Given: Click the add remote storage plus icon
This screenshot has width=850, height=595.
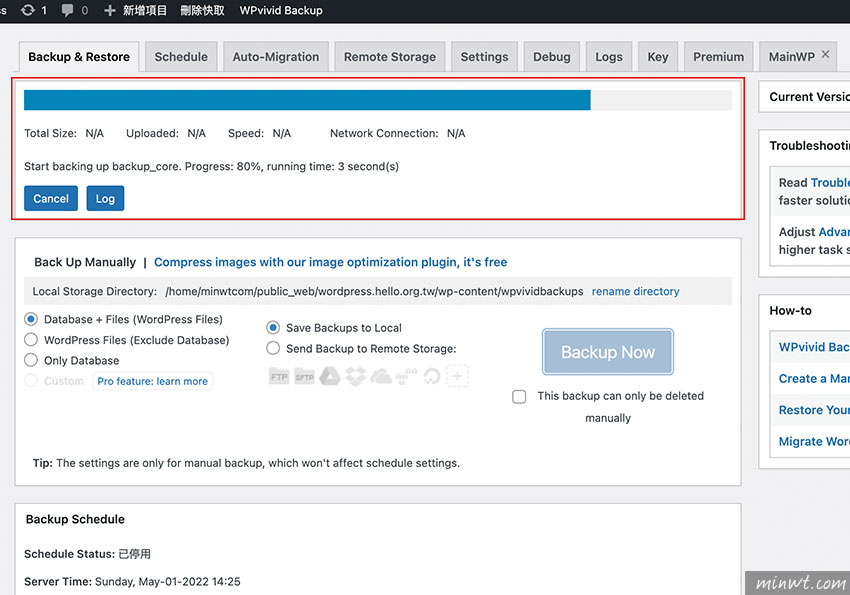Looking at the screenshot, I should pos(458,376).
